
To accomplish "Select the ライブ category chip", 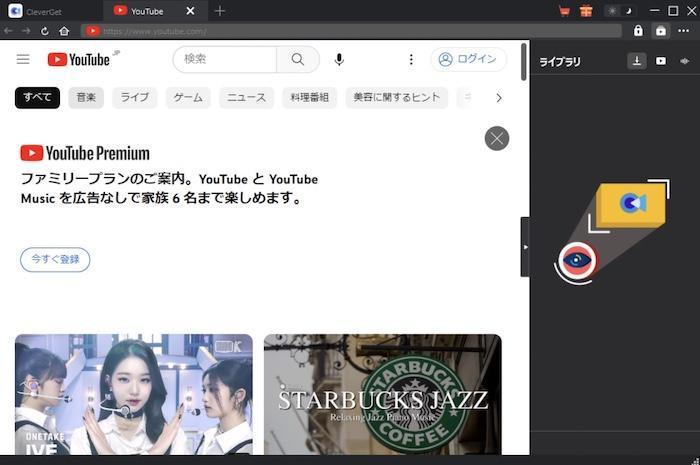I will [x=135, y=98].
